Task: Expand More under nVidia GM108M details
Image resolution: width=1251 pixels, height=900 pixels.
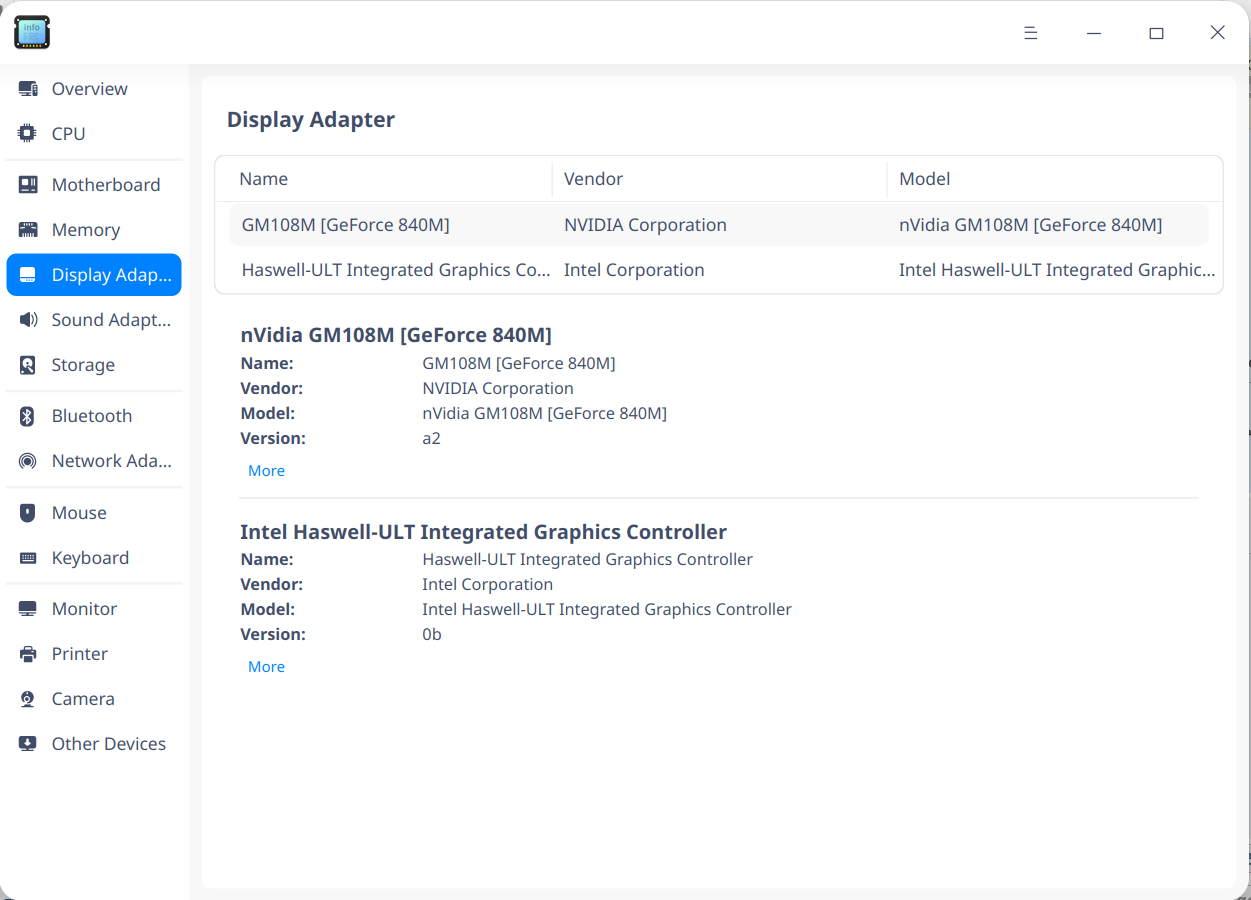Action: coord(266,471)
